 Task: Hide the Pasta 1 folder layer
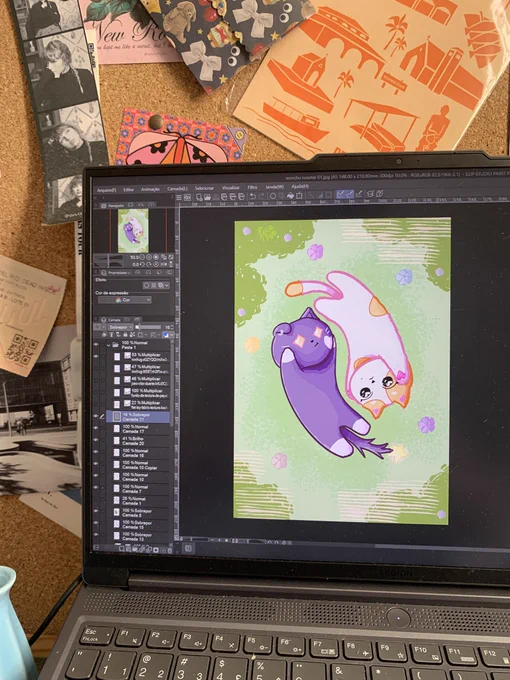(96, 344)
